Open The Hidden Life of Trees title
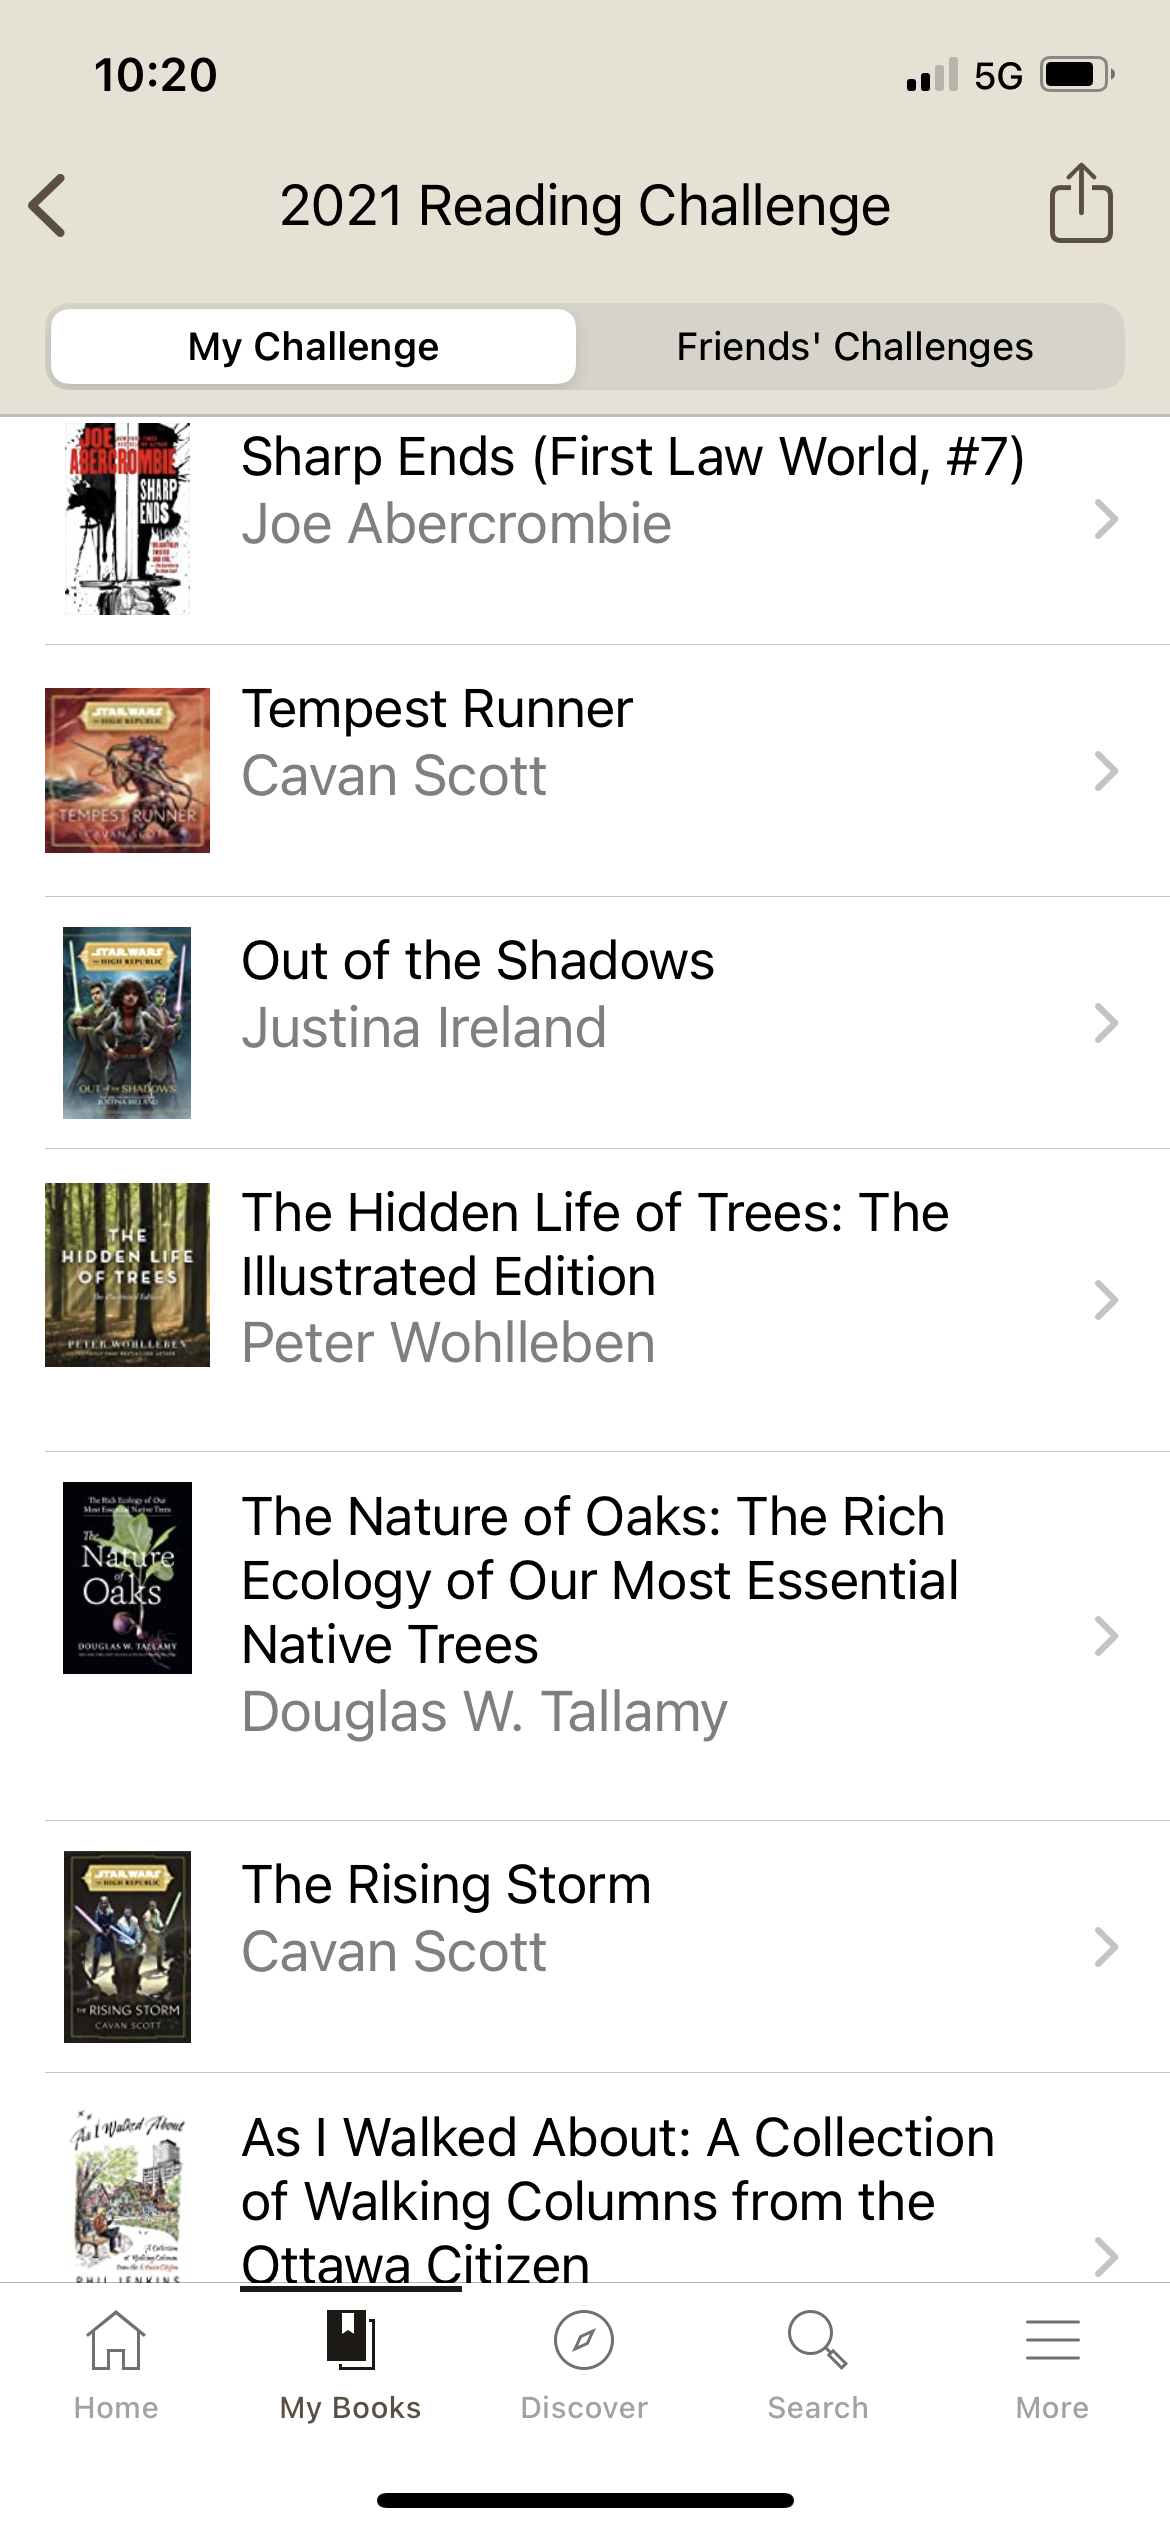This screenshot has height=2532, width=1170. [x=595, y=1244]
